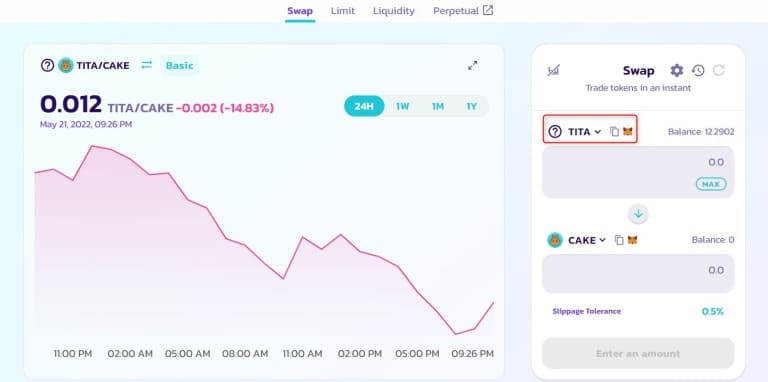This screenshot has width=768, height=382.
Task: Copy the CAKE token address
Action: [x=619, y=240]
